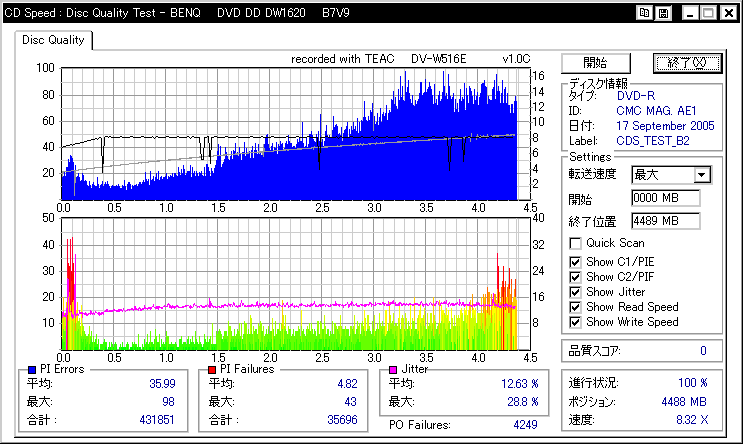743x444 pixels.
Task: Click the 開始 0000 MB input field
Action: (x=665, y=198)
